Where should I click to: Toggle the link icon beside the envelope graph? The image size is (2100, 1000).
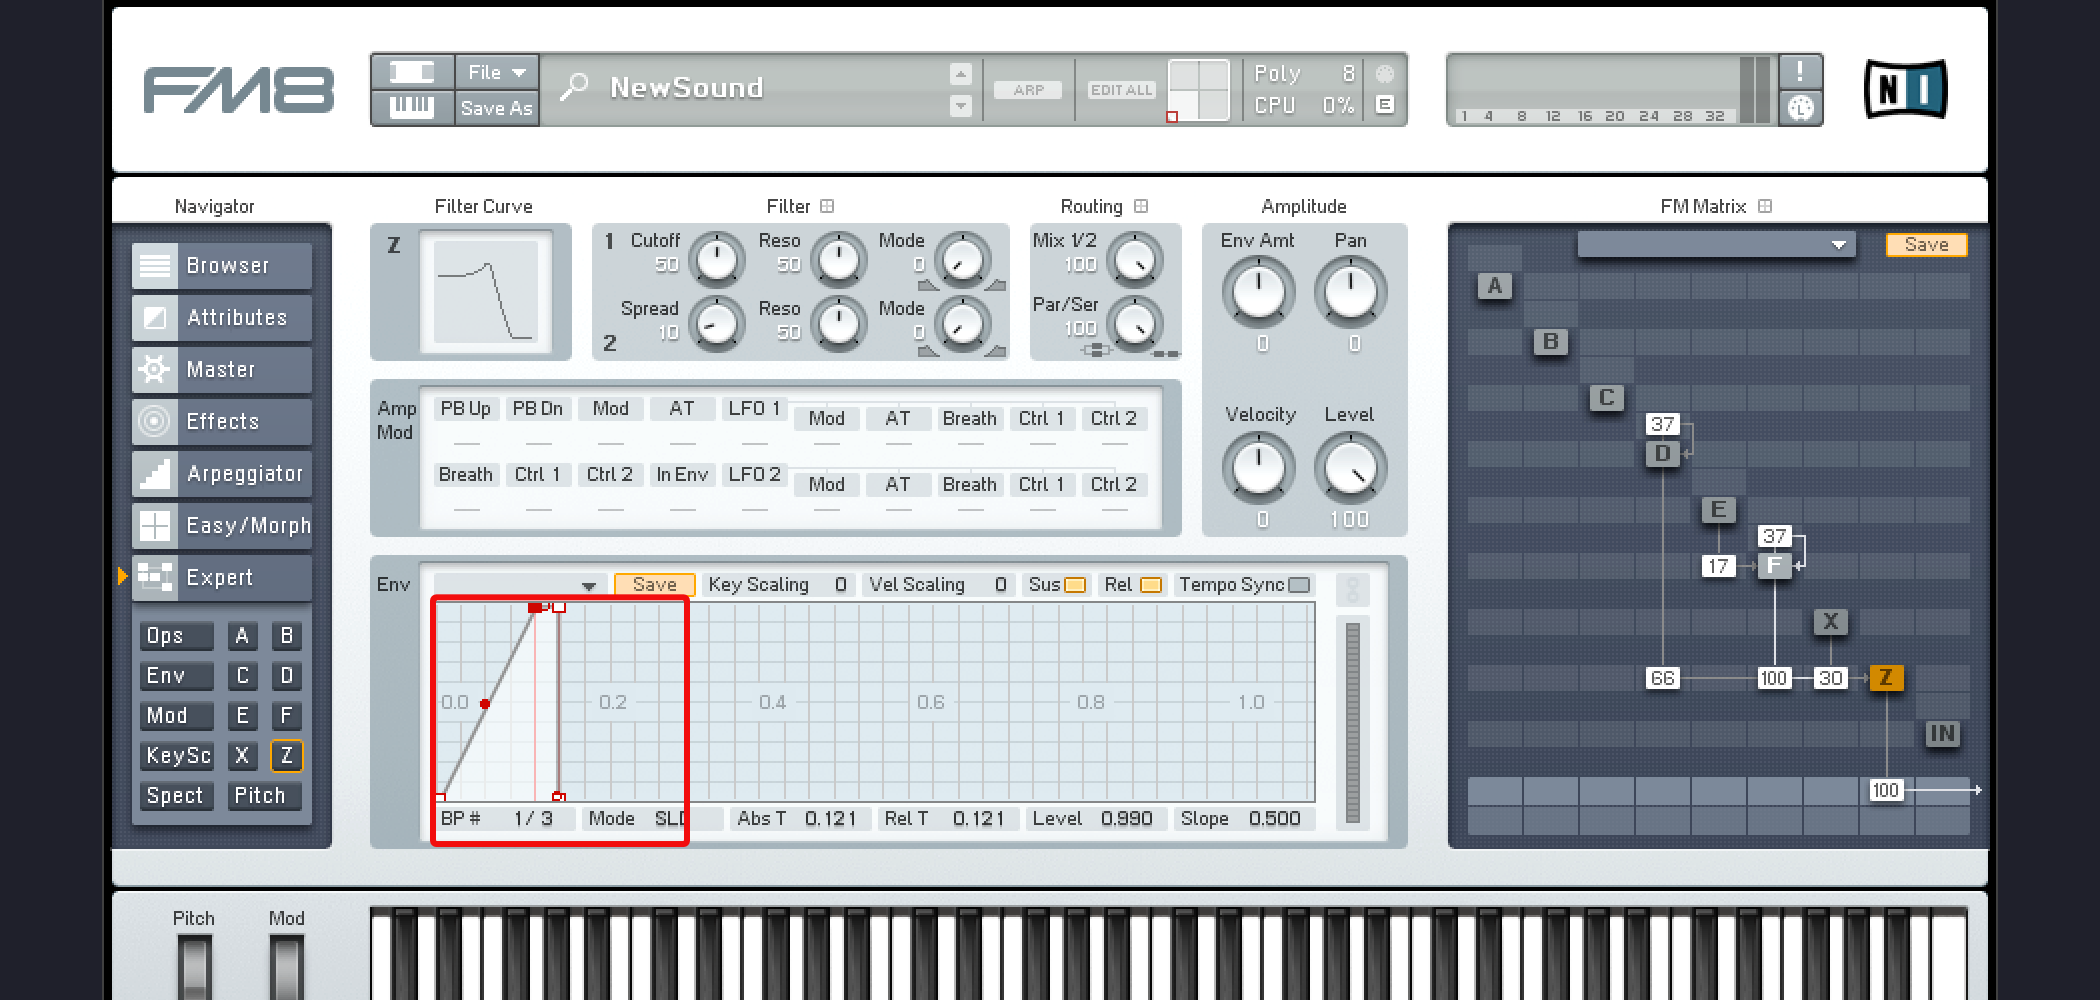[x=1353, y=589]
